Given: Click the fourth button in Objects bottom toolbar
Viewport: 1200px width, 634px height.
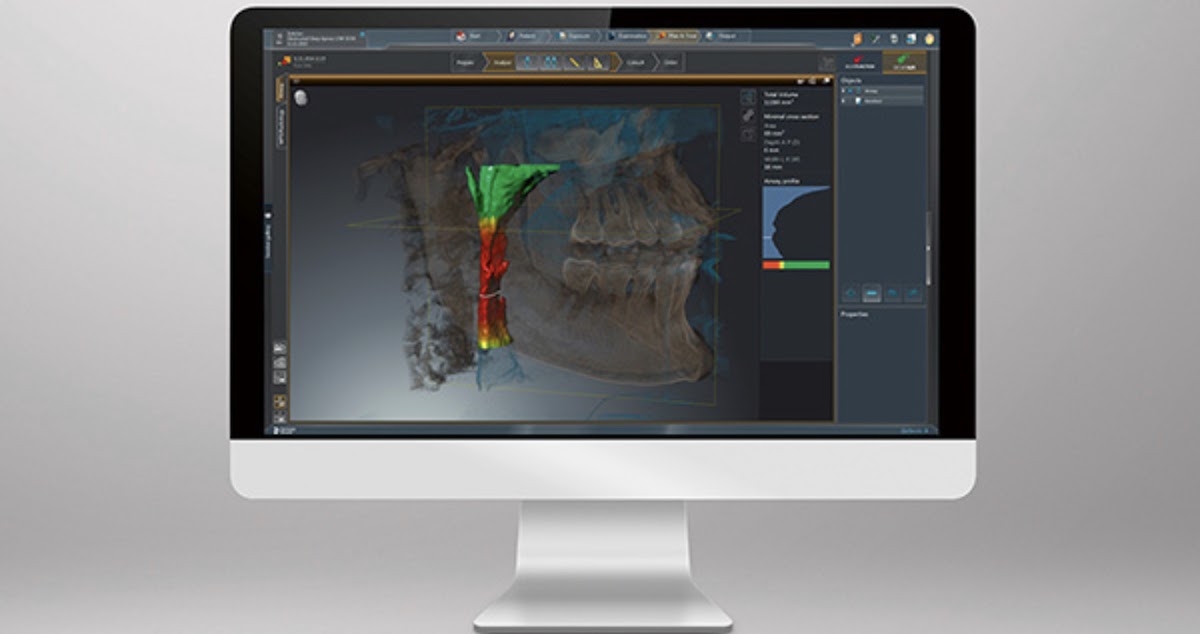Looking at the screenshot, I should coord(913,293).
